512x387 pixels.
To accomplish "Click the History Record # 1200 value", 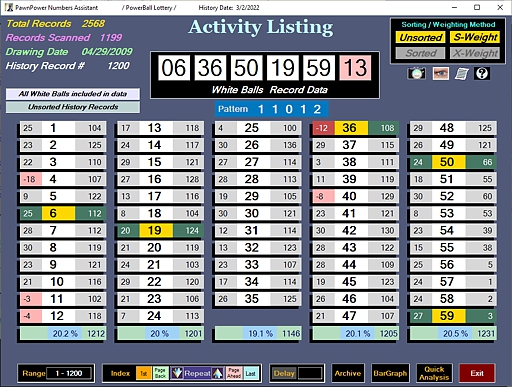I will pyautogui.click(x=118, y=66).
